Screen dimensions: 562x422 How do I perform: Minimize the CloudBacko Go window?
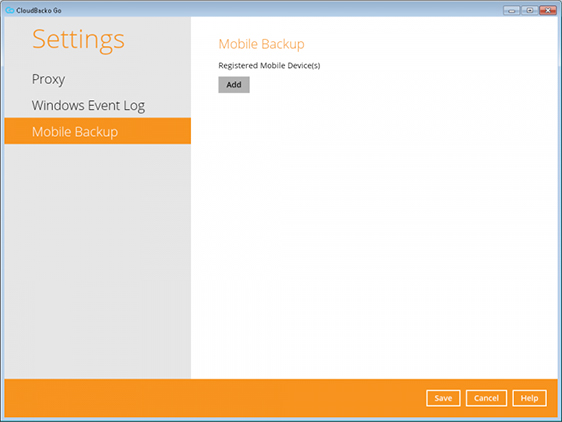point(511,10)
